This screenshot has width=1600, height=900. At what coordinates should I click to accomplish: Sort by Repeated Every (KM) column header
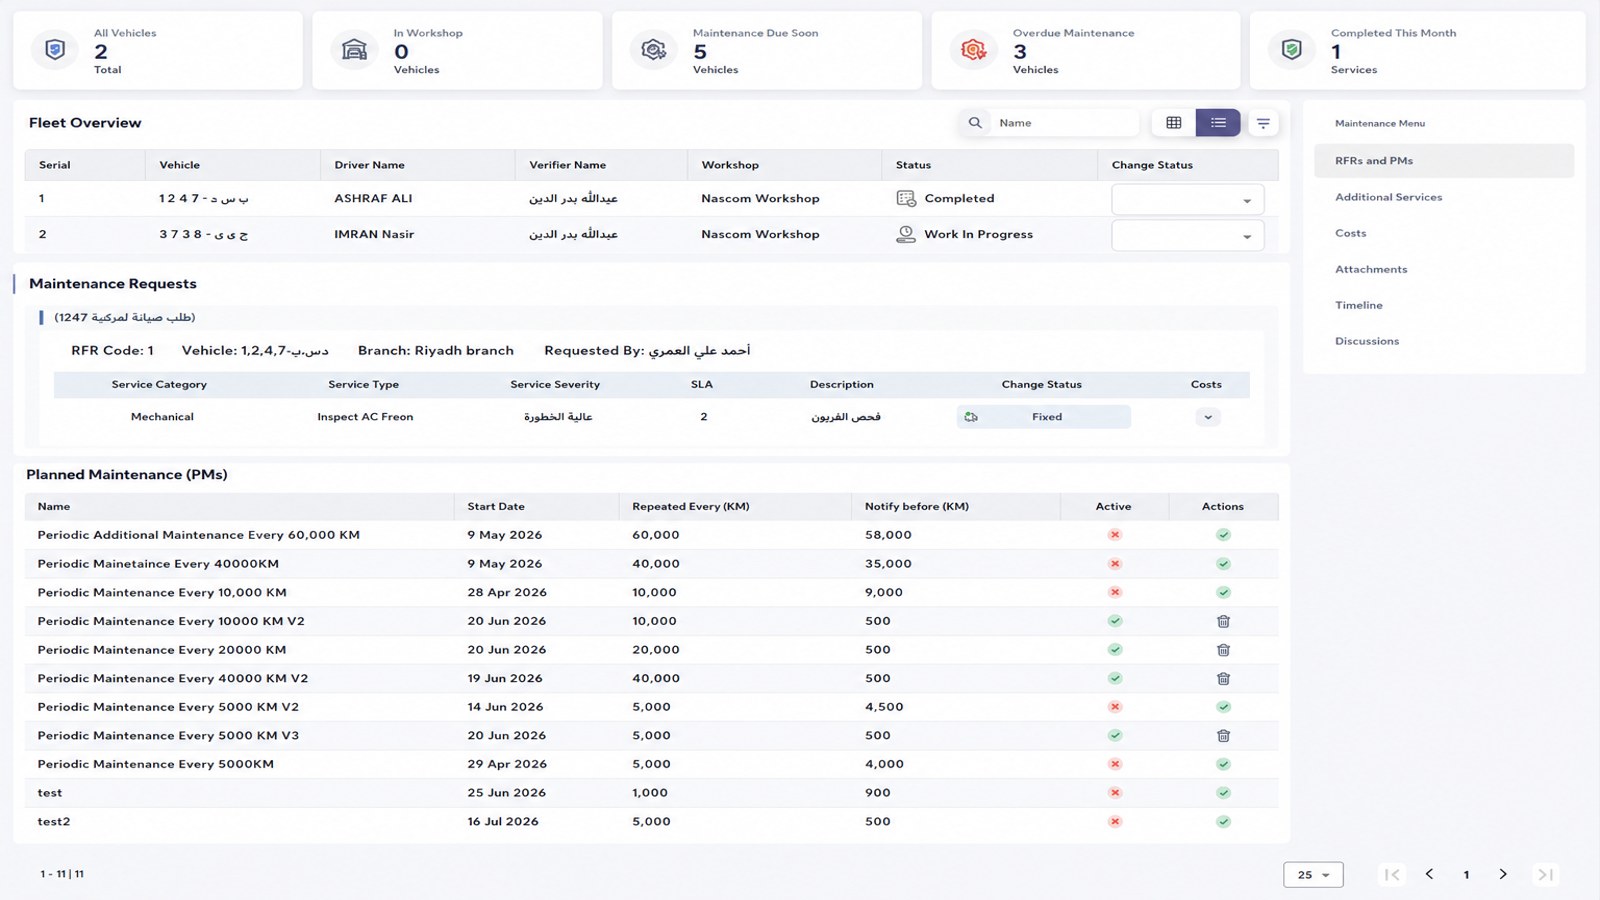(x=691, y=507)
